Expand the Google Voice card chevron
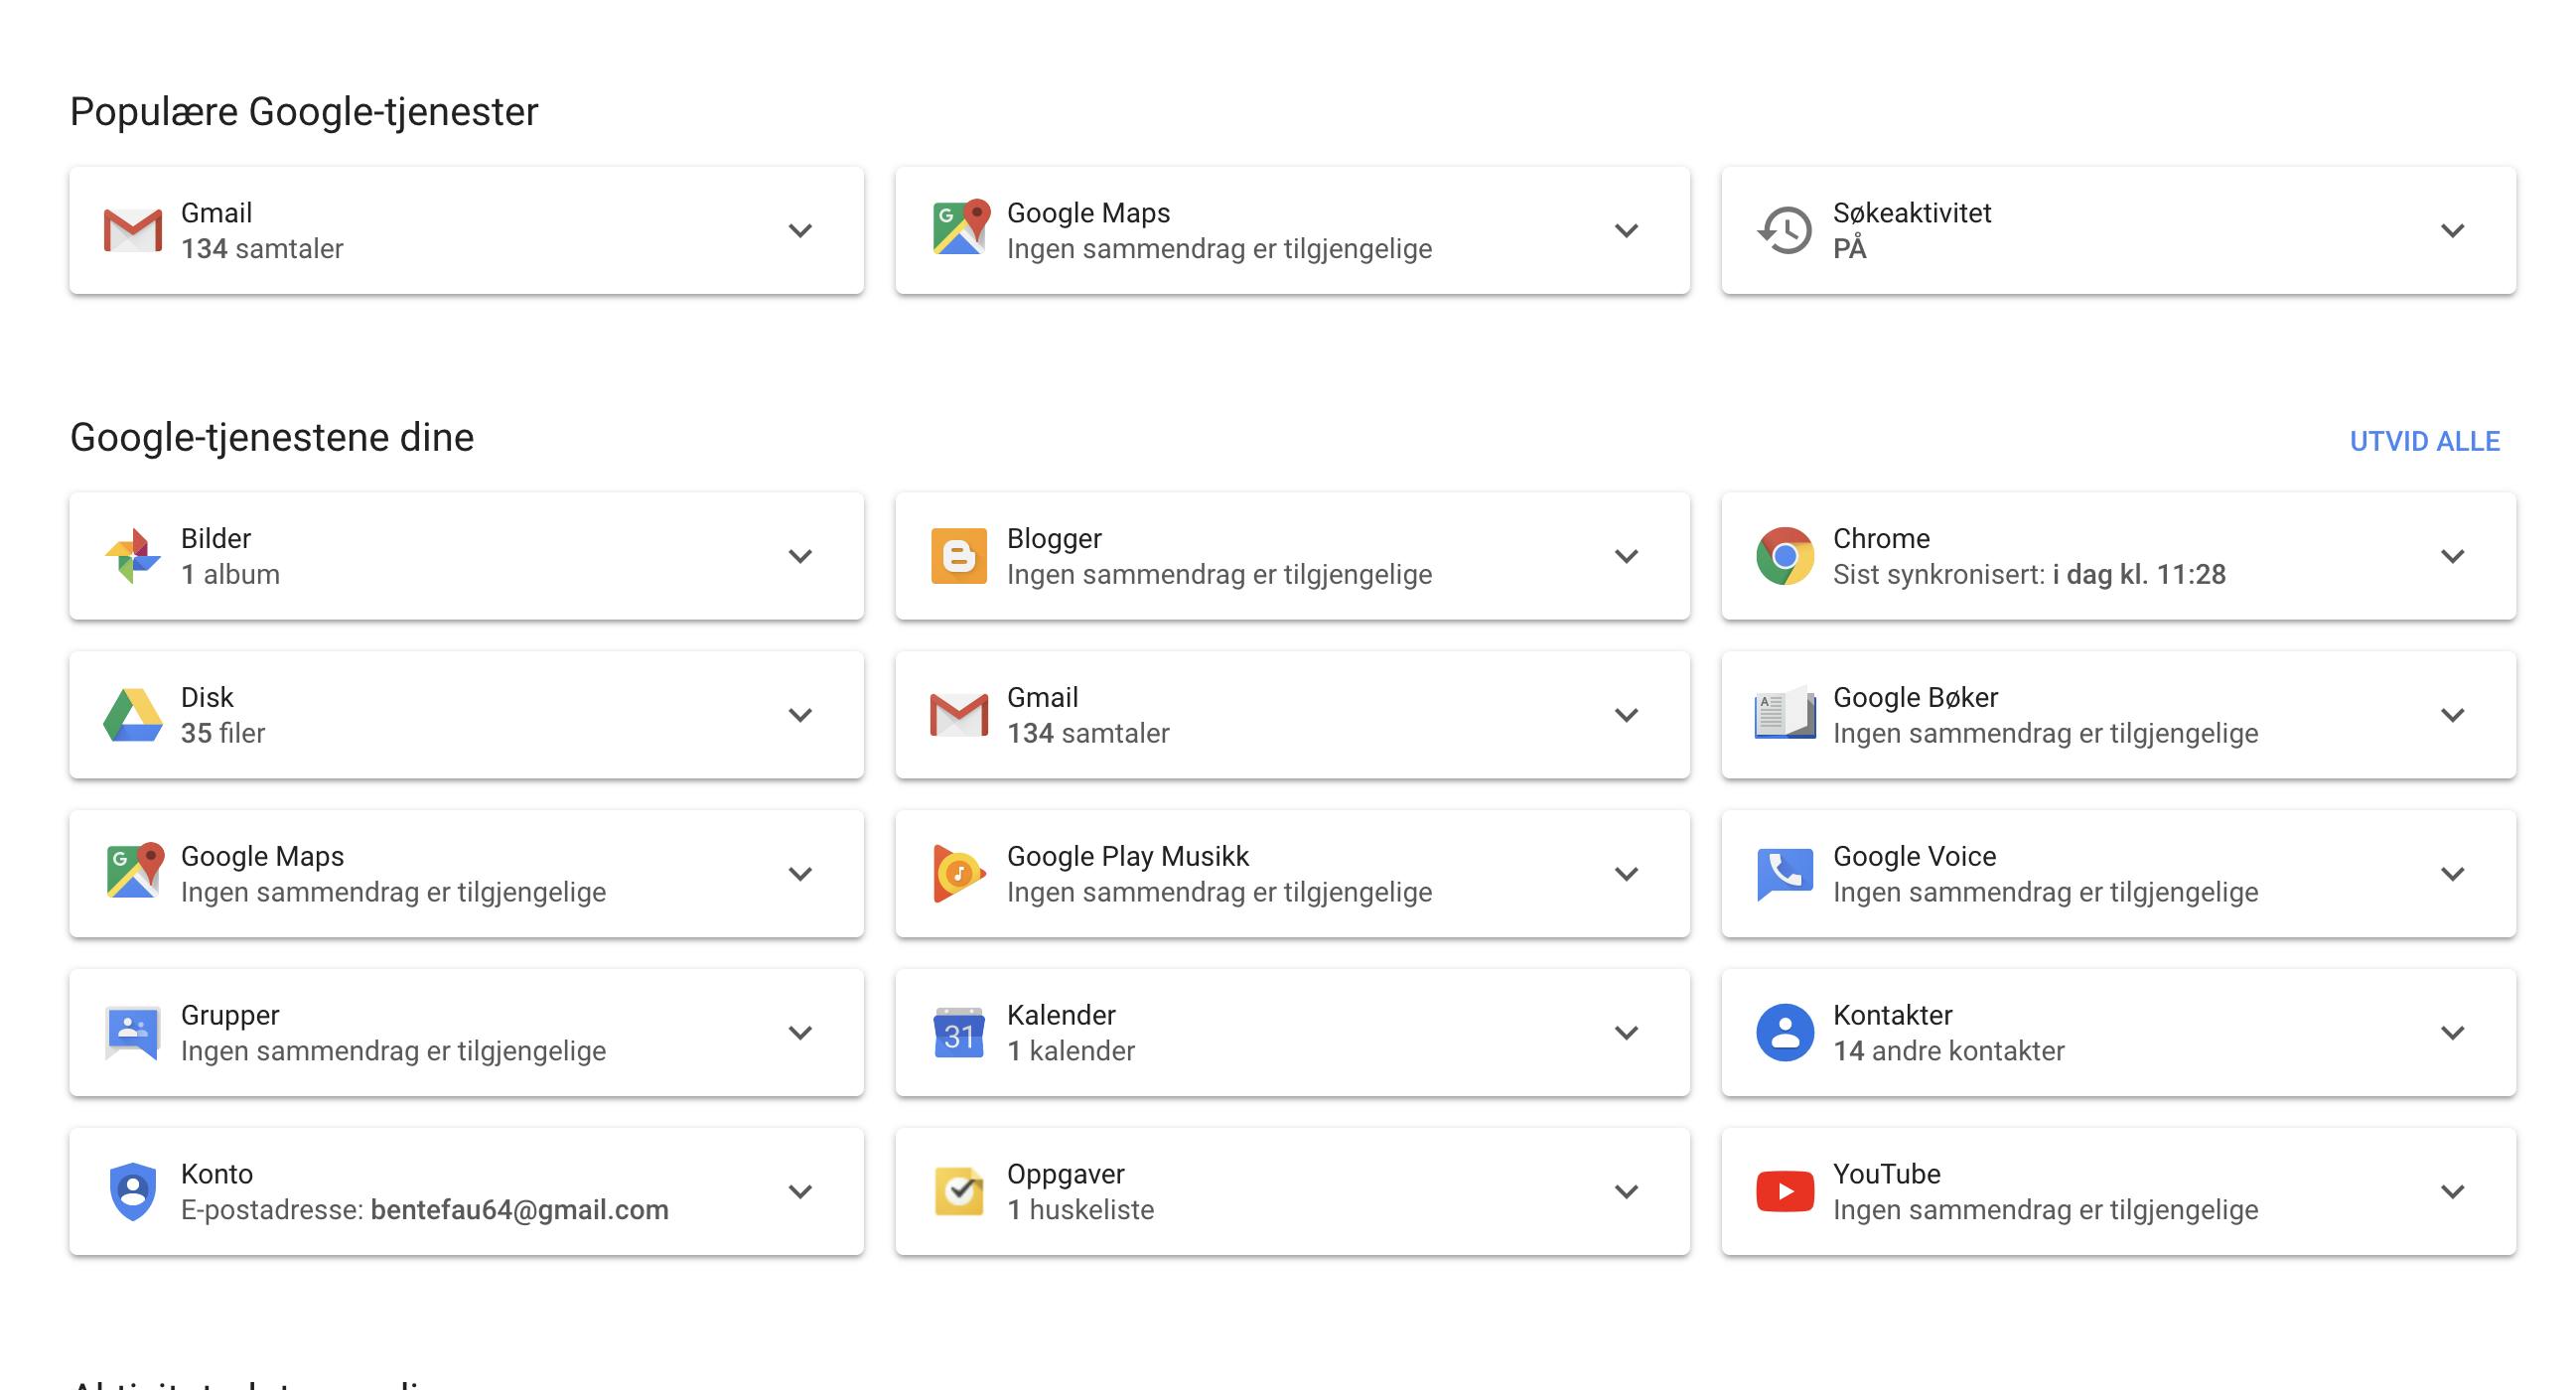2576x1390 pixels. pos(2453,874)
